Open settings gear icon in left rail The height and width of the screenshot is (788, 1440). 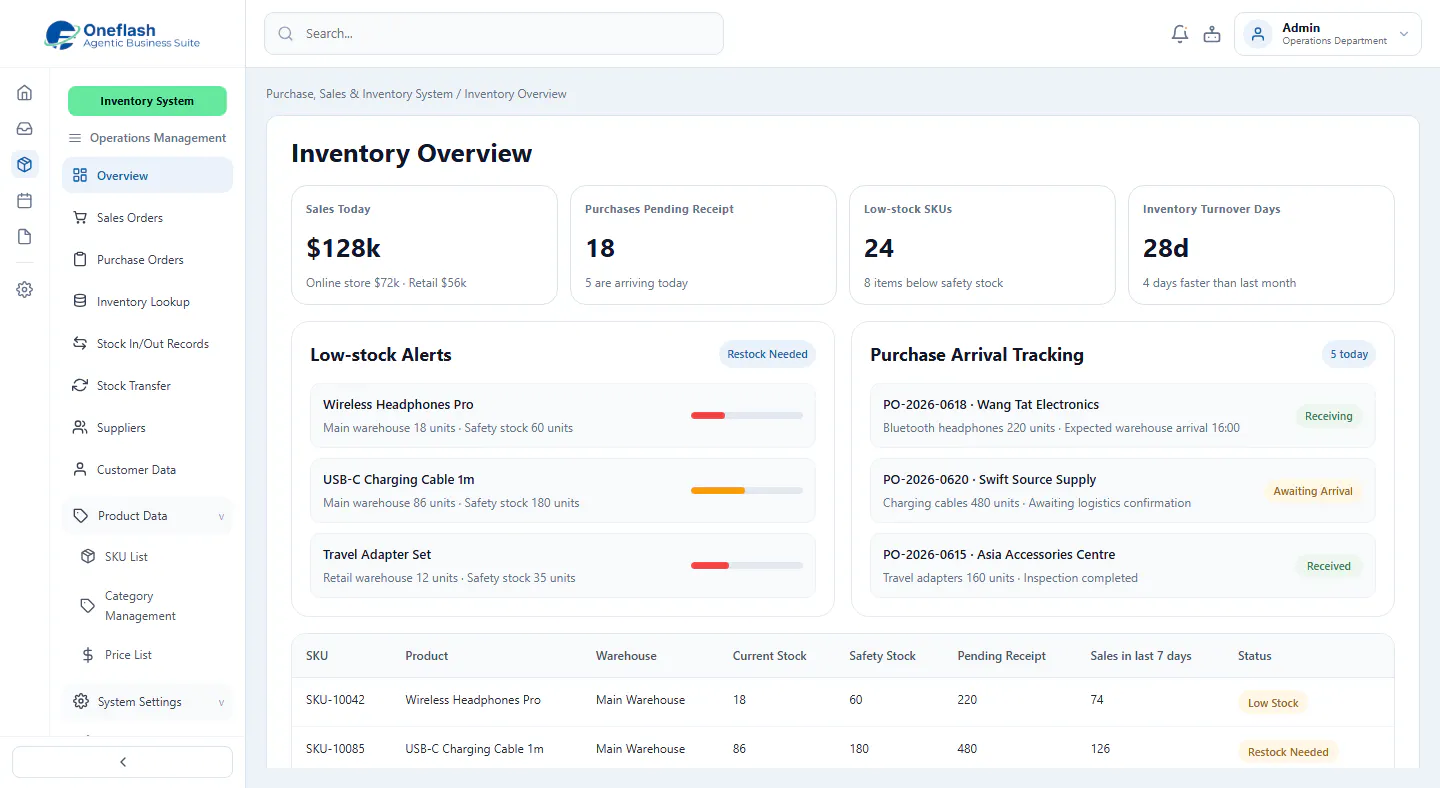tap(25, 290)
